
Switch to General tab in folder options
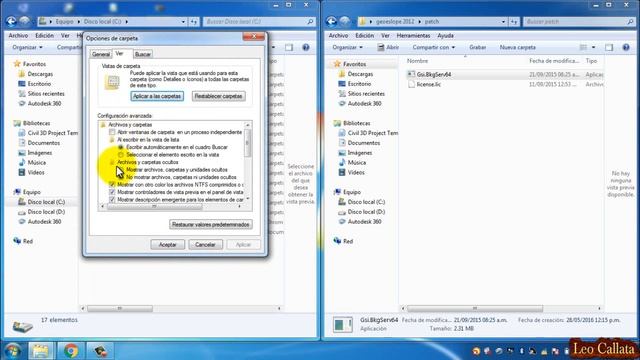101,54
